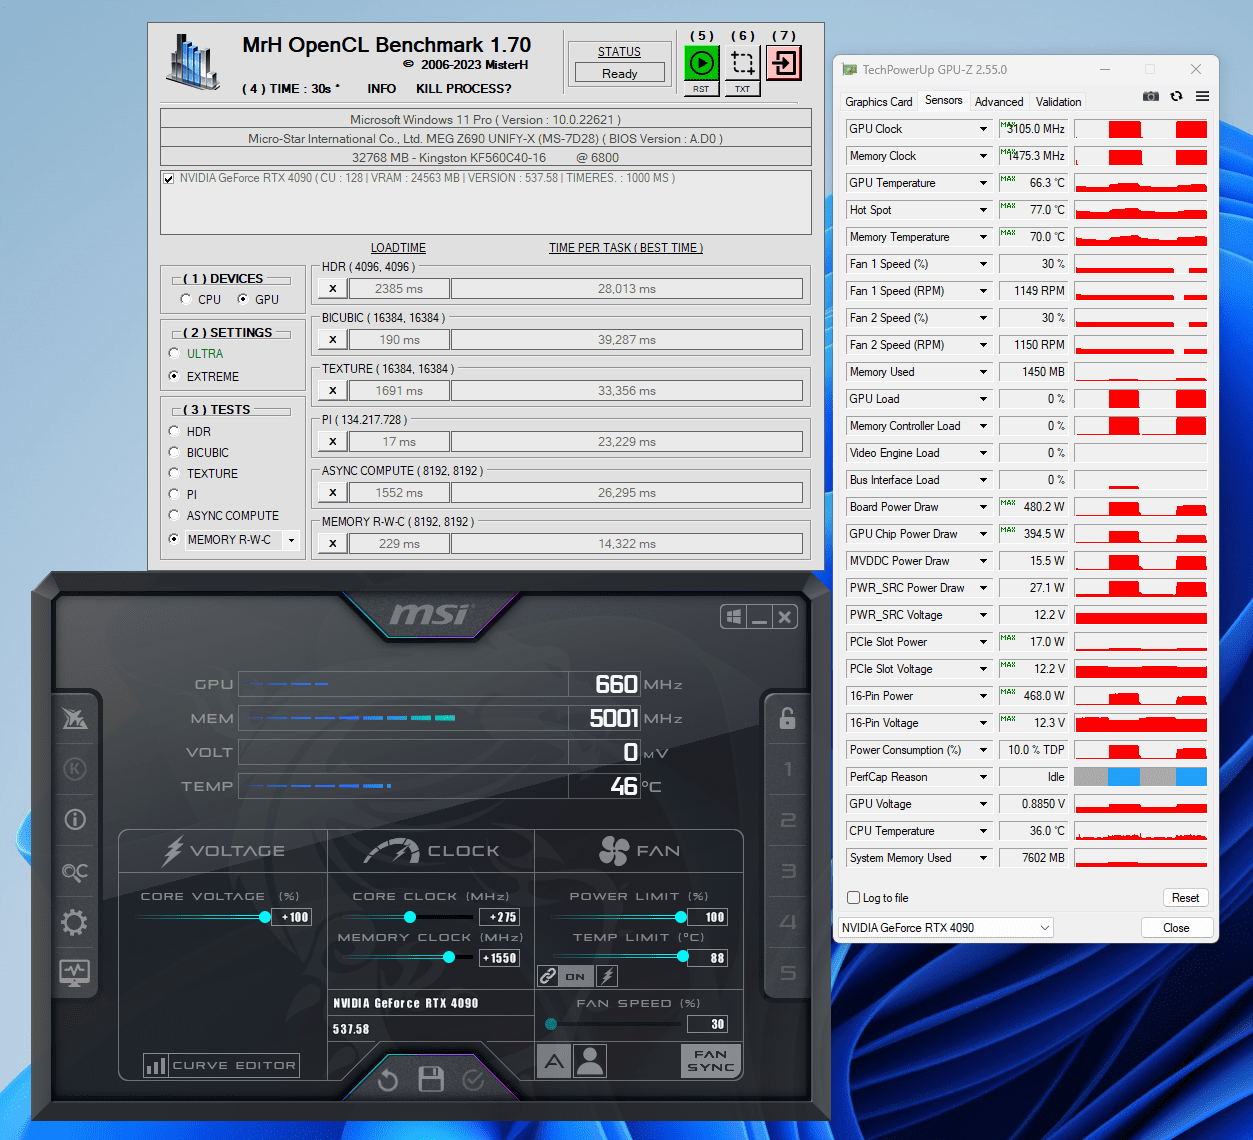Select profile slot 3 in Afterburner
Image resolution: width=1253 pixels, height=1140 pixels.
(x=788, y=871)
